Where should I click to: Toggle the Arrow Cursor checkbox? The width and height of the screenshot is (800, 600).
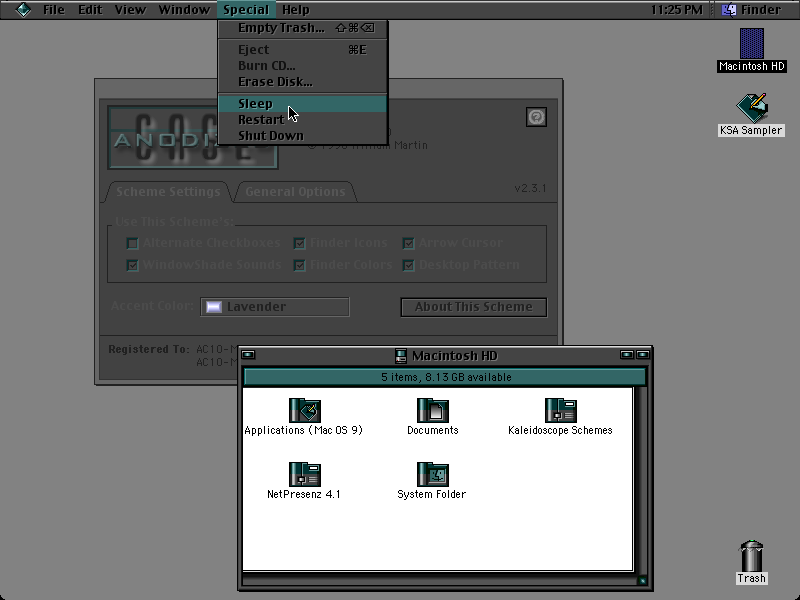(x=408, y=243)
